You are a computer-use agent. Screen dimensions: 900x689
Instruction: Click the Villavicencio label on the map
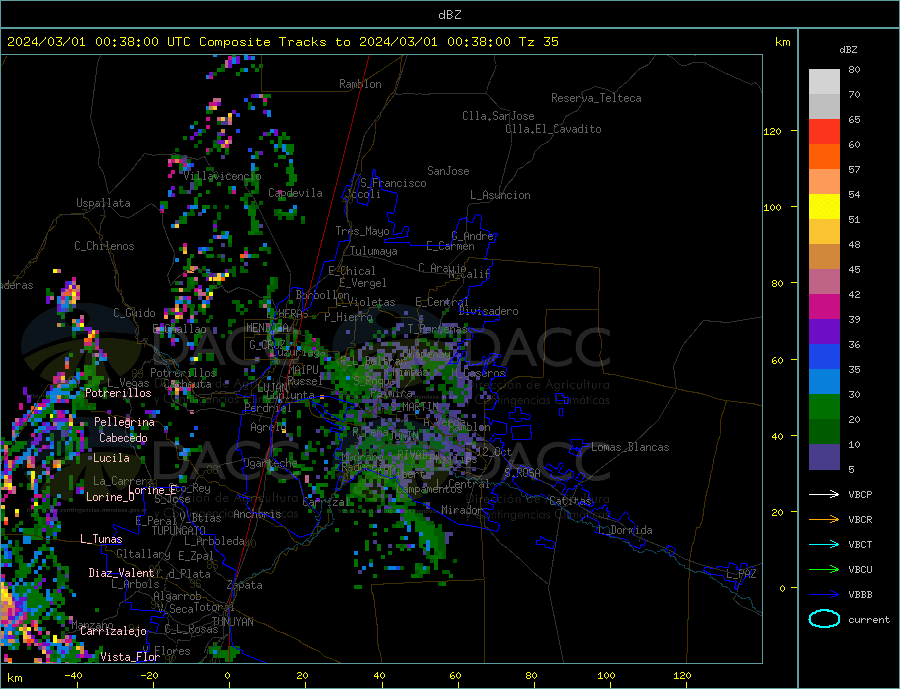coord(222,176)
